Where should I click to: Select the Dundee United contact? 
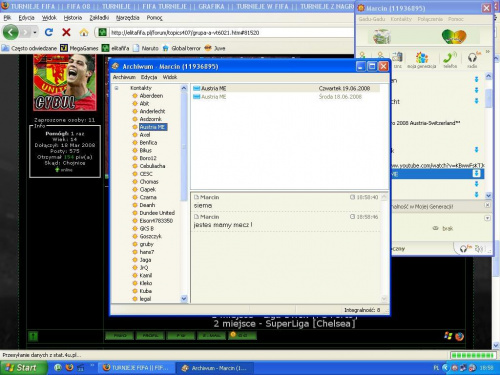(157, 213)
